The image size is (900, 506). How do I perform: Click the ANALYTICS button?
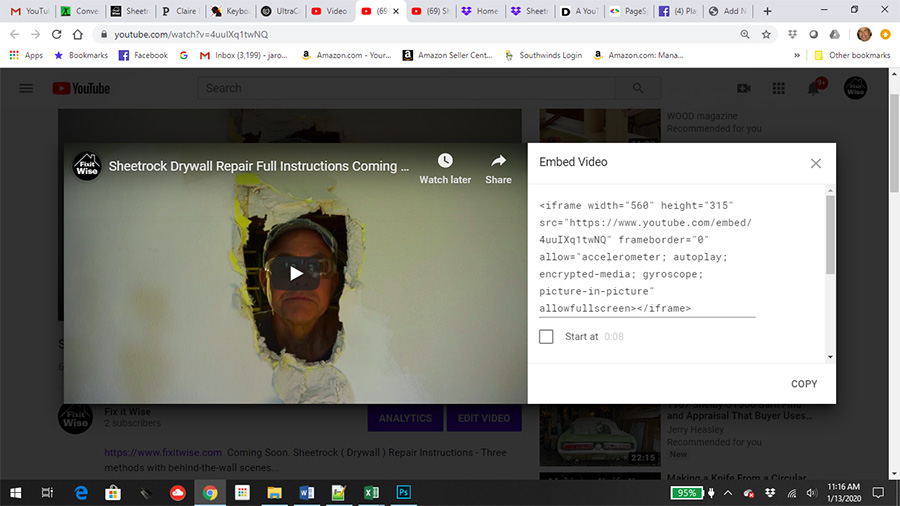point(405,418)
